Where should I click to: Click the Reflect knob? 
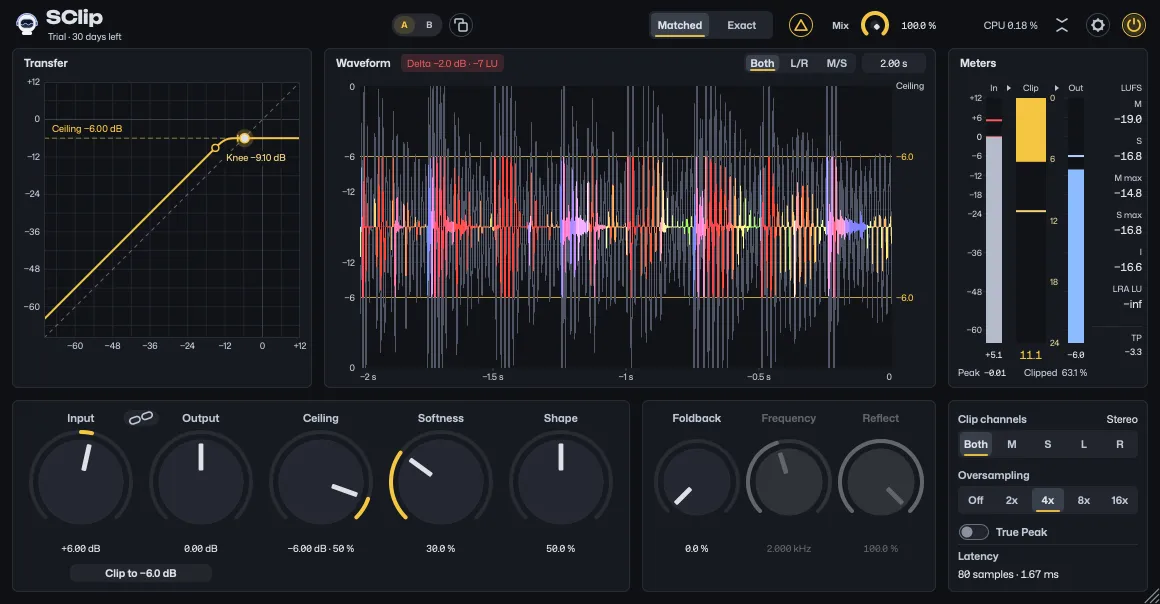pyautogui.click(x=880, y=482)
